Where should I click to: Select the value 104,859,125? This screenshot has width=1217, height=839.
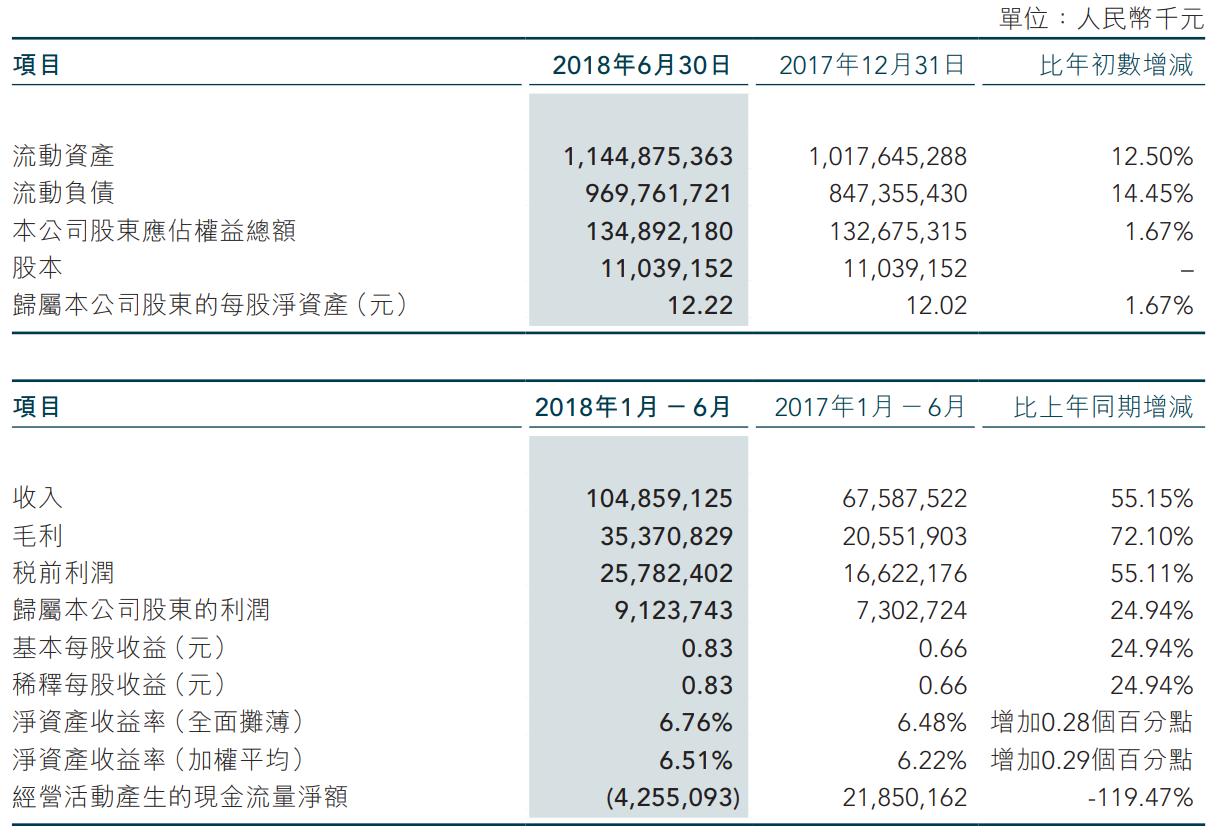[658, 498]
